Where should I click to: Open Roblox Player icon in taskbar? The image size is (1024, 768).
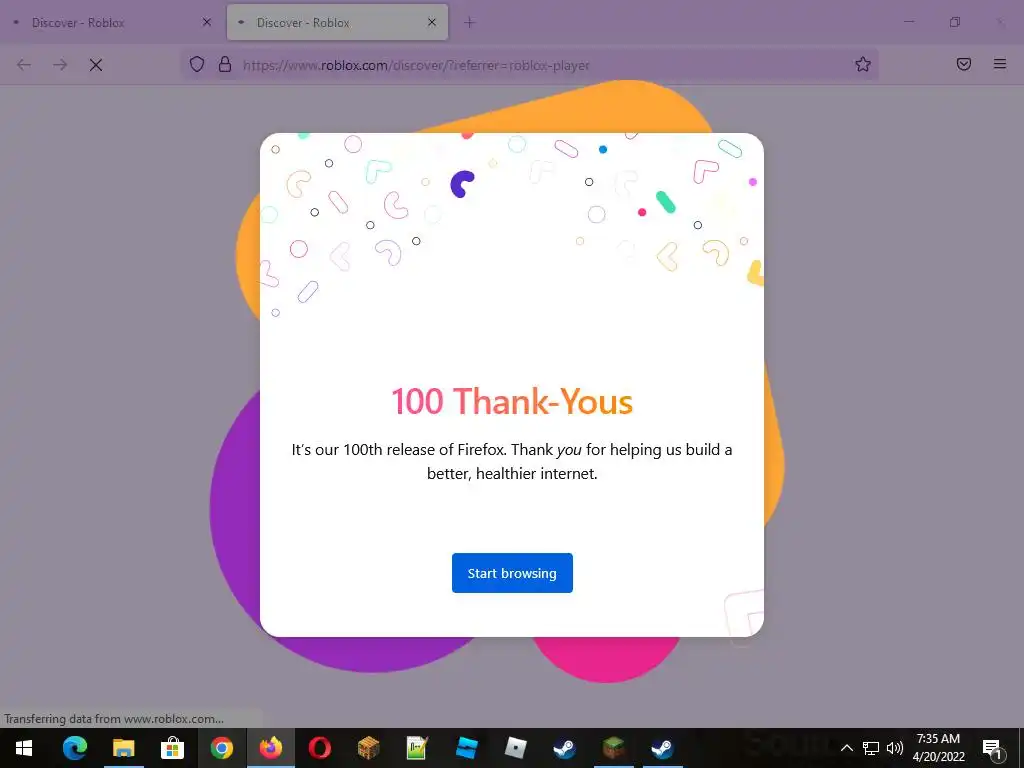[515, 748]
